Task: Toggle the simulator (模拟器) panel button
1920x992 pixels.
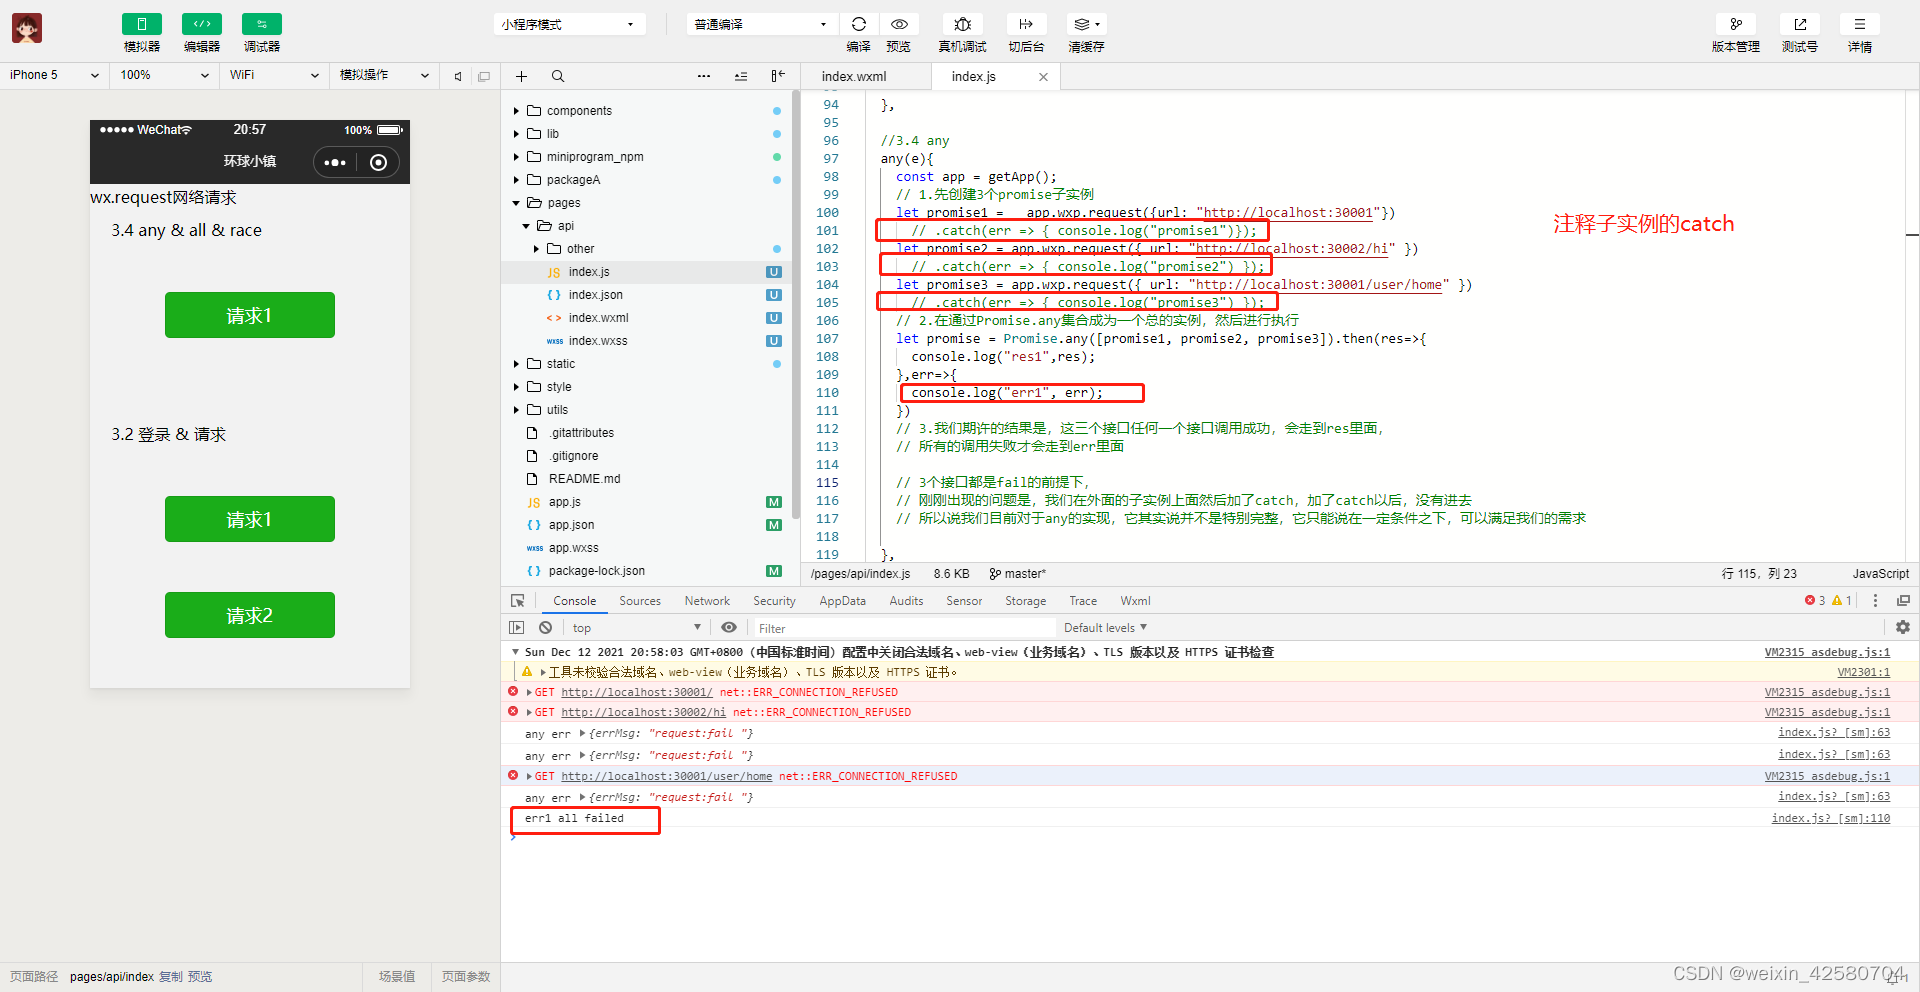Action: pyautogui.click(x=141, y=24)
